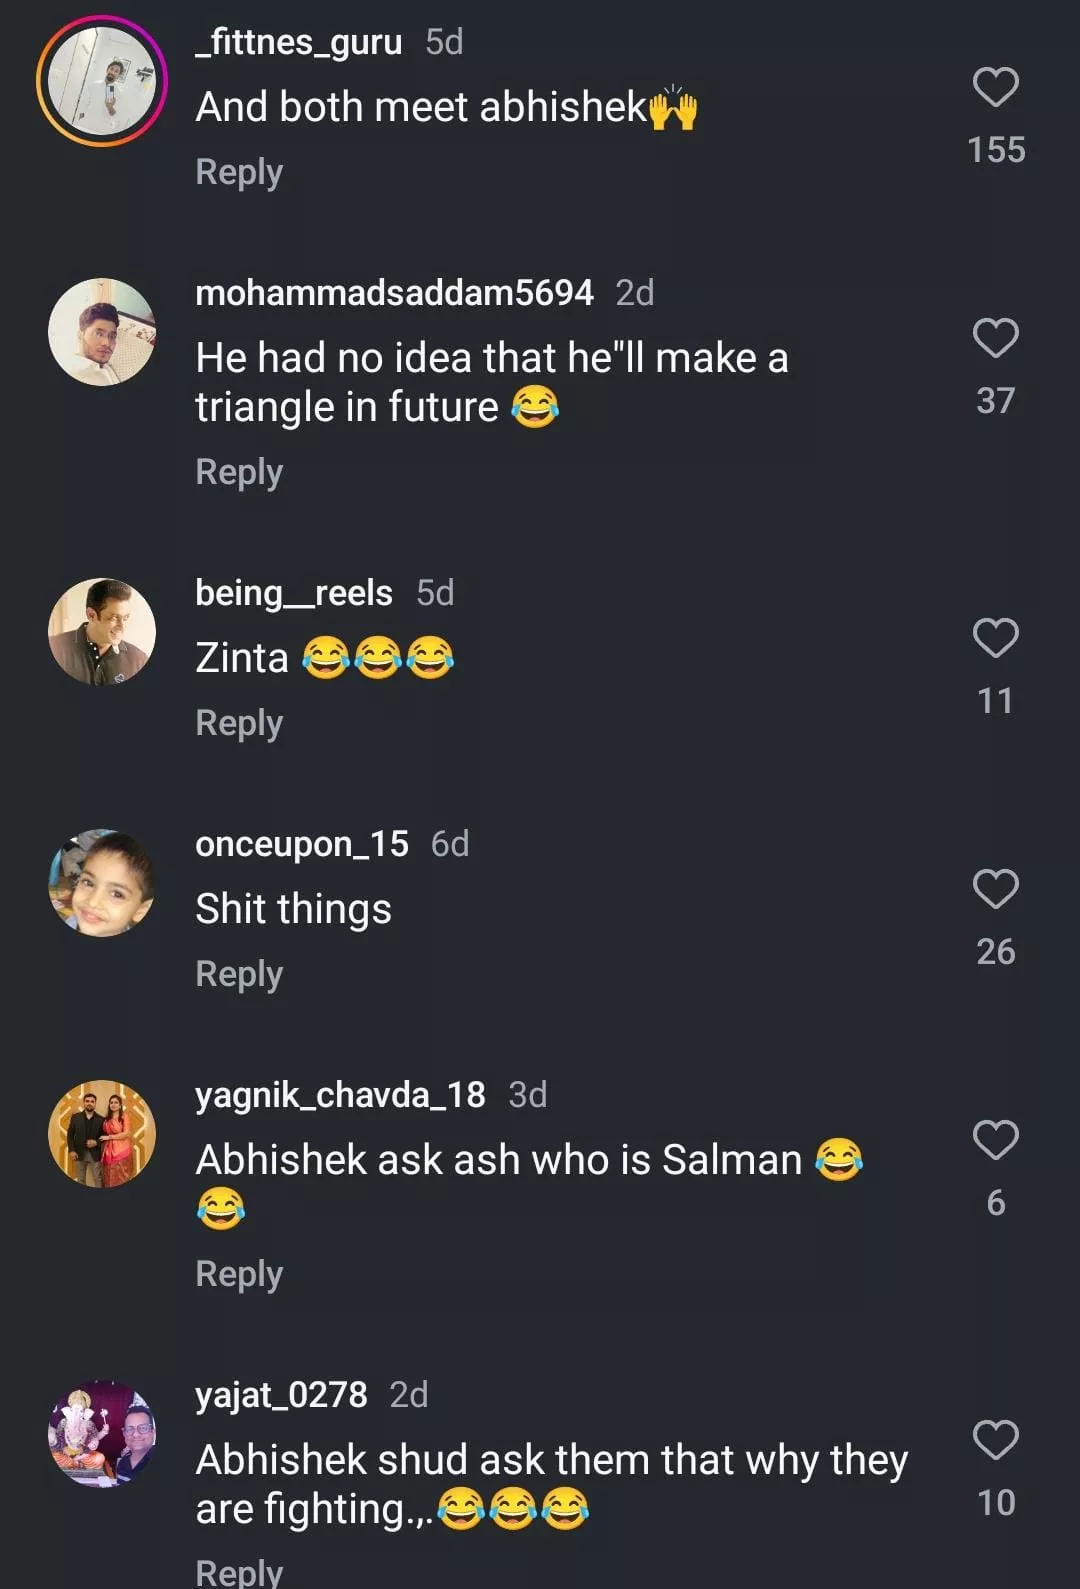Reply to yagnik_chavda_18's comment
This screenshot has width=1080, height=1589.
click(239, 1274)
